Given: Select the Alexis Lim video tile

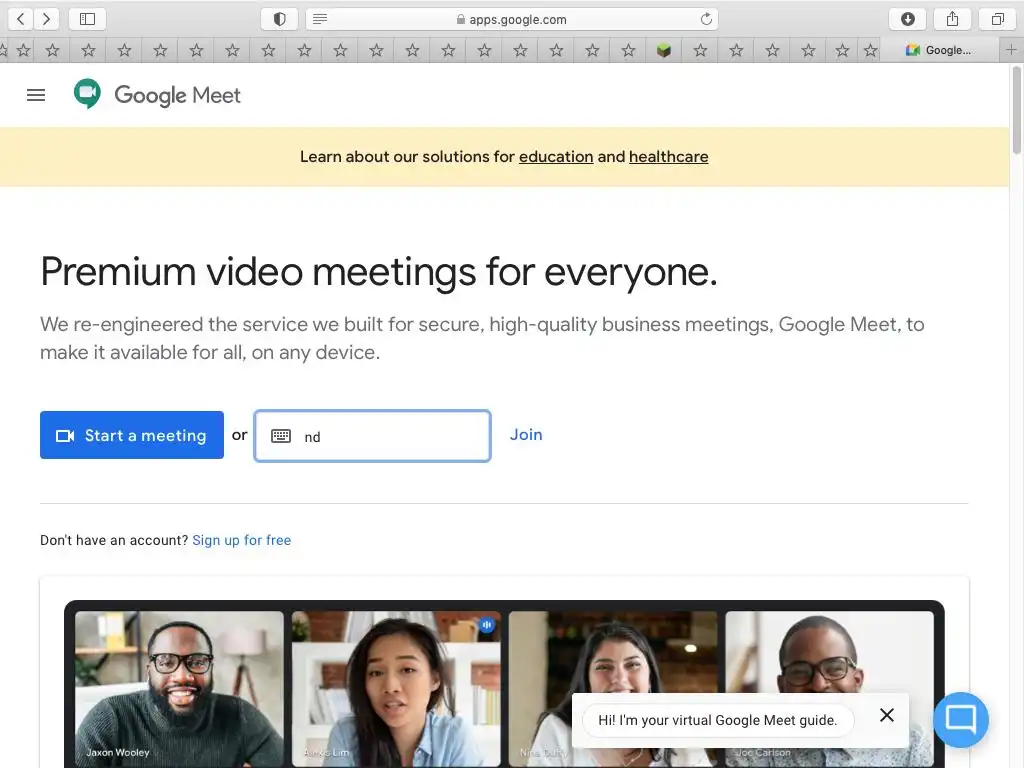Looking at the screenshot, I should point(396,689).
